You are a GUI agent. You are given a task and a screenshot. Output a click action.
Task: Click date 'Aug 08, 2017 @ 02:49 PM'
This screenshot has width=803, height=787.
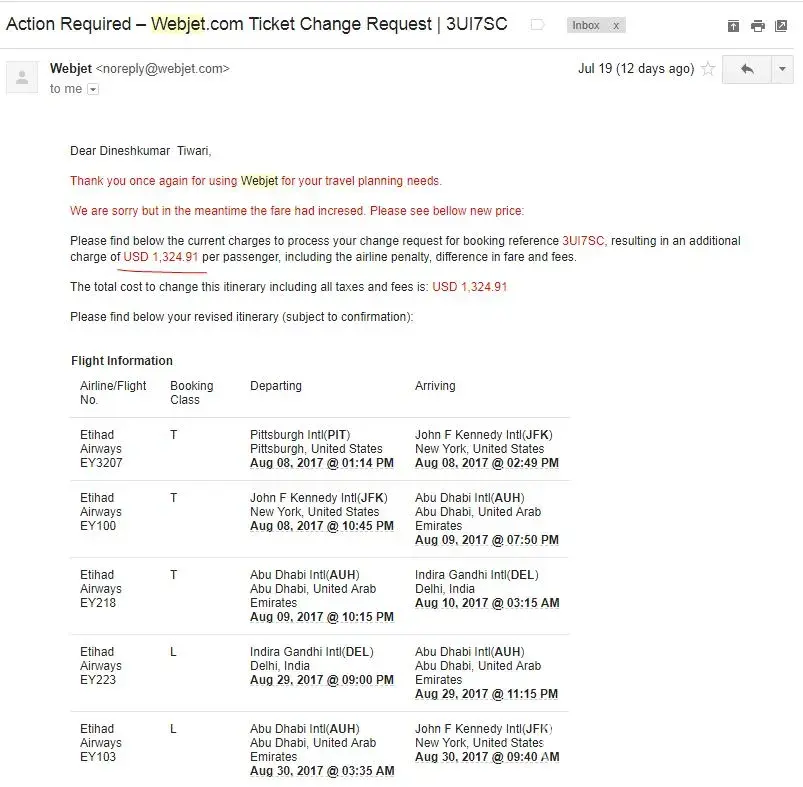[487, 463]
